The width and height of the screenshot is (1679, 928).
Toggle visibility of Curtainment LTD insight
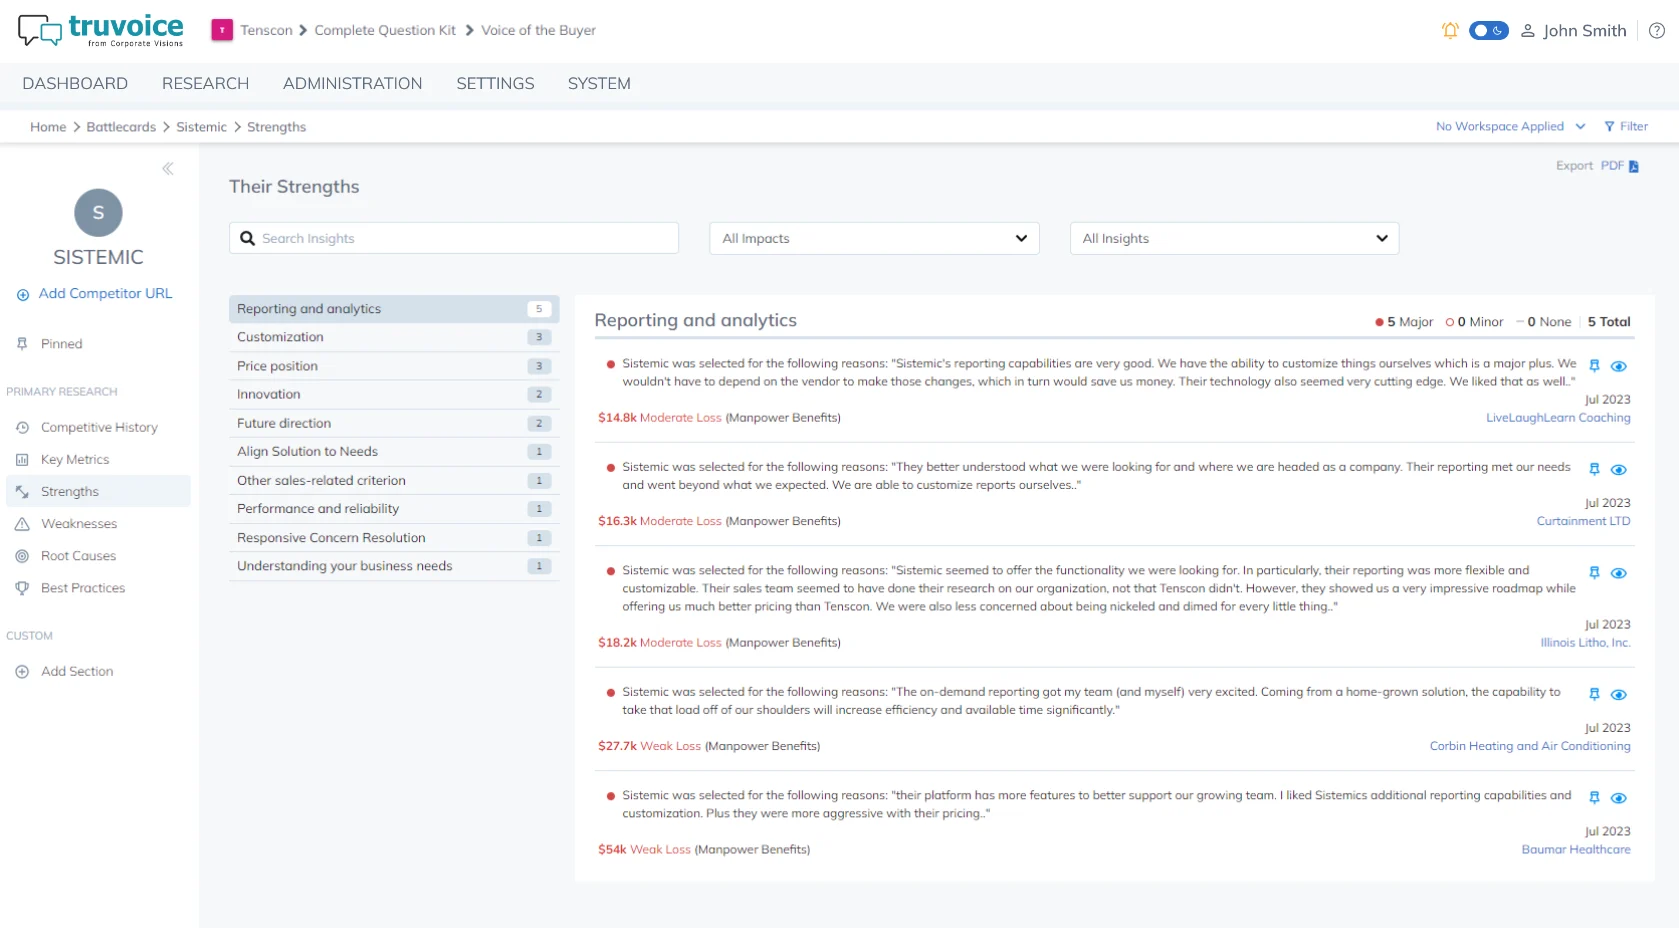tap(1619, 469)
